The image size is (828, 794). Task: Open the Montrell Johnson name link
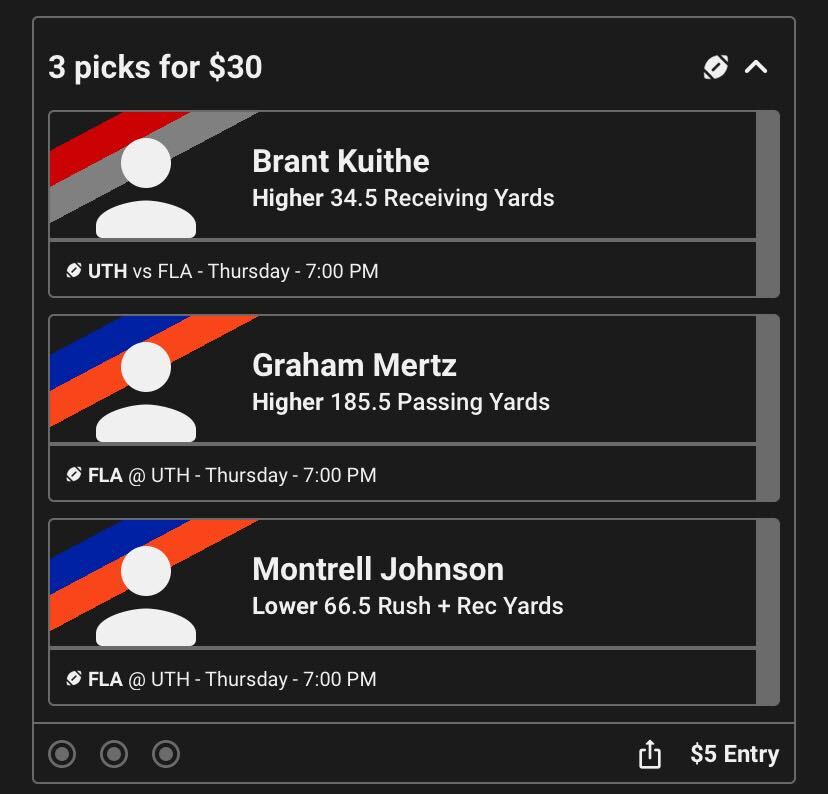point(378,569)
